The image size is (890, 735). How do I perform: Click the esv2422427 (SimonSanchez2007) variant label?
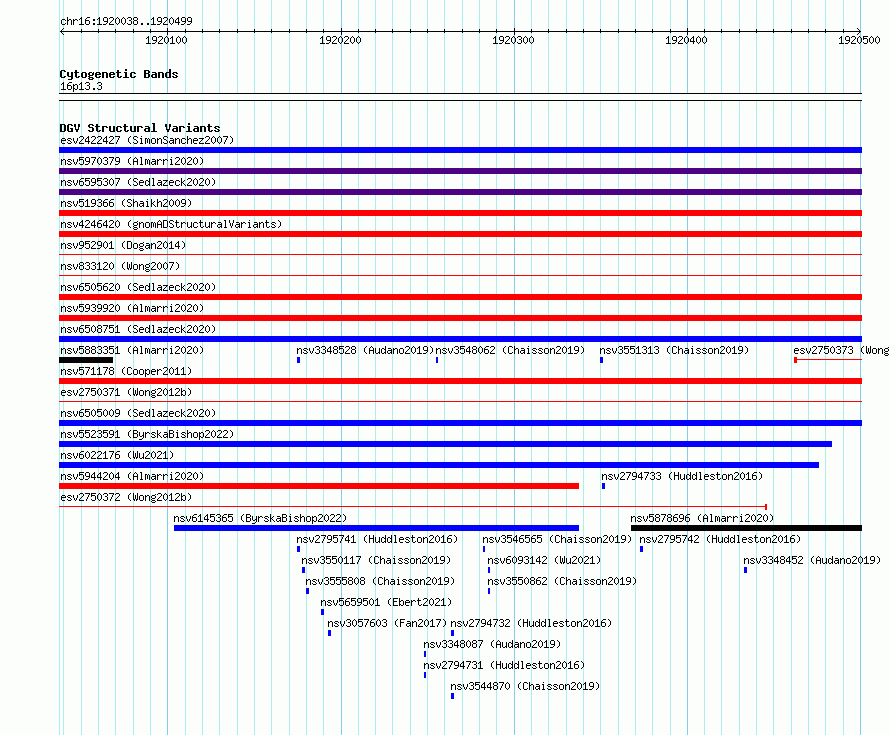click(147, 140)
